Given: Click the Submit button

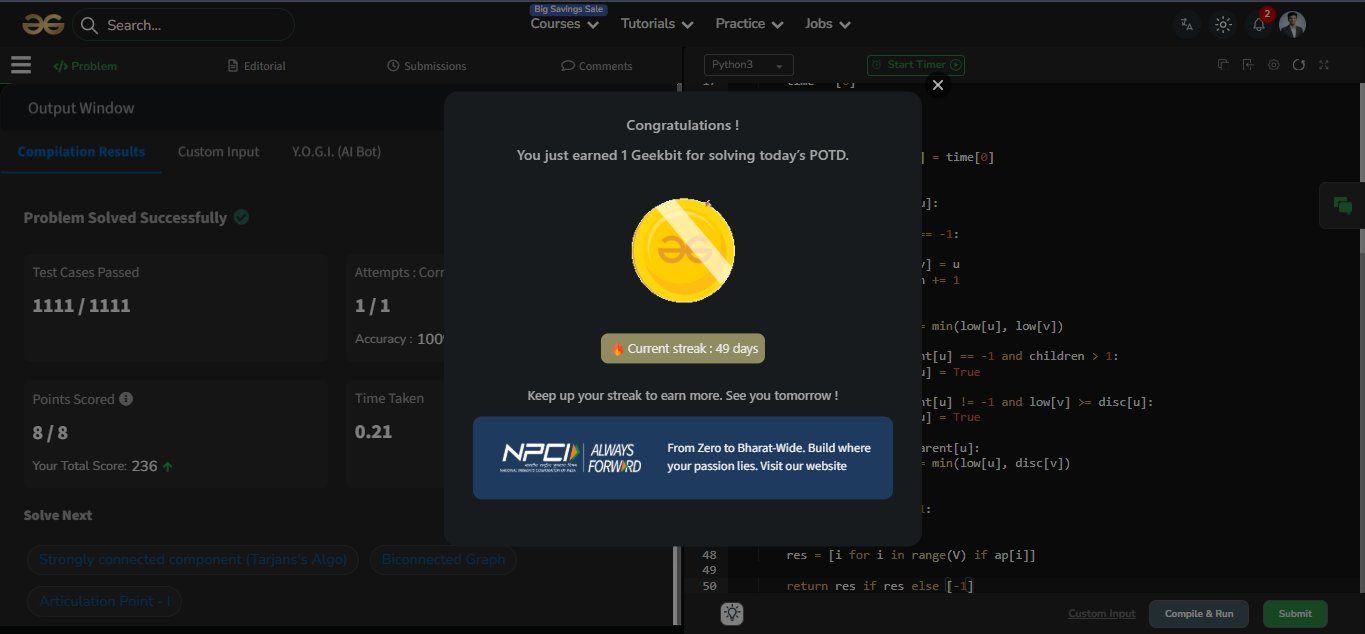Looking at the screenshot, I should point(1295,614).
